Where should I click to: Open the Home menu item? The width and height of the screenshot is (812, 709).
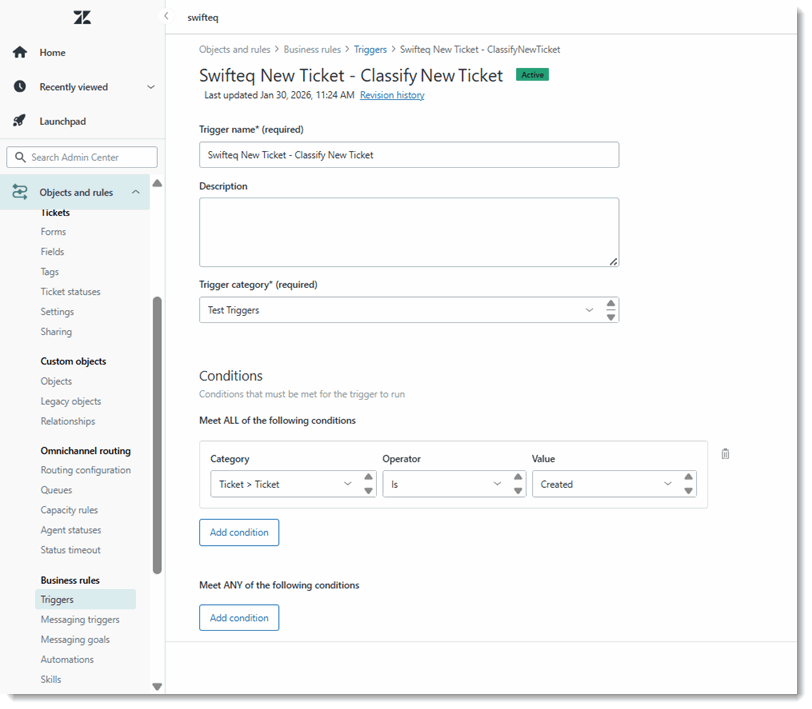pos(52,52)
